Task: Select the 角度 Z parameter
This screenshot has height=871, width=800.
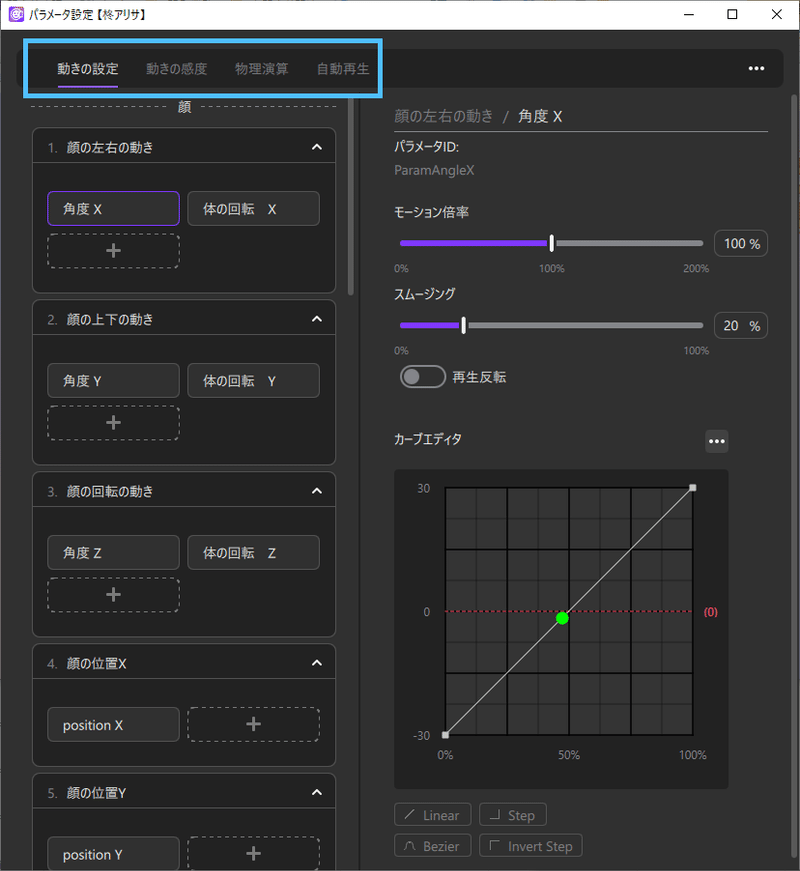Action: pyautogui.click(x=113, y=553)
